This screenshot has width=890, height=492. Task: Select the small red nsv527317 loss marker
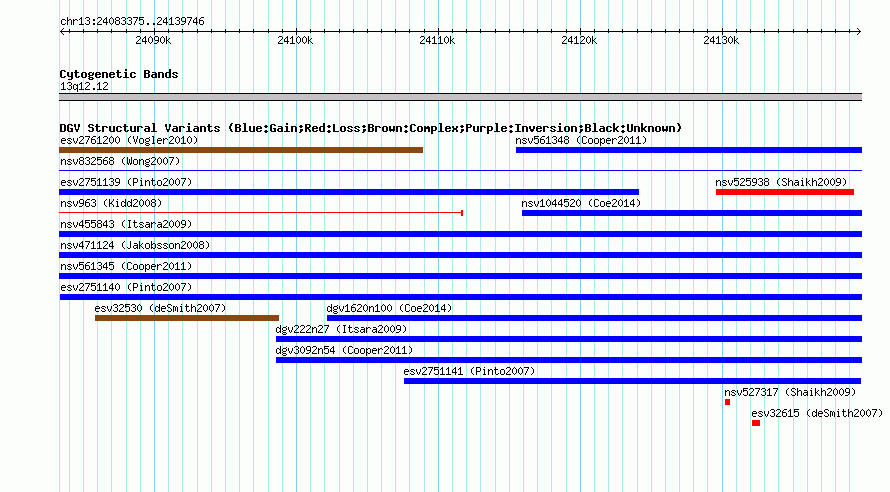coord(728,402)
